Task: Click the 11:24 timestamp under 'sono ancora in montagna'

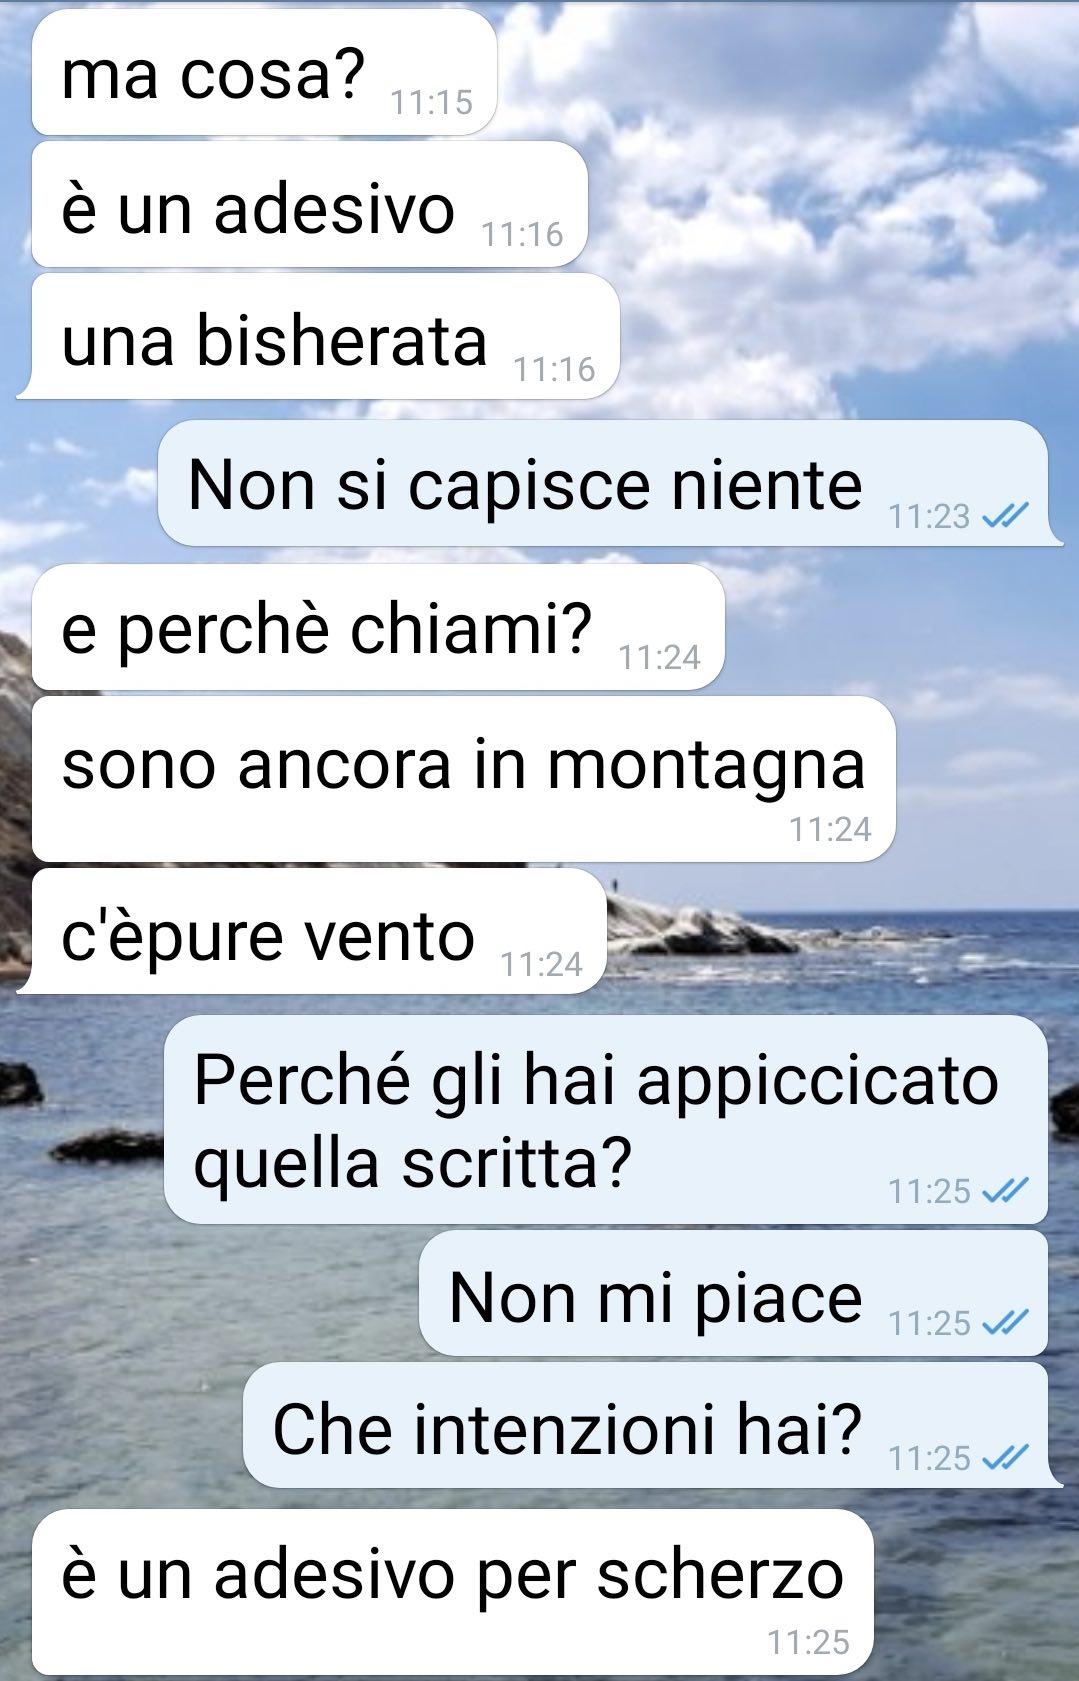Action: pyautogui.click(x=830, y=829)
